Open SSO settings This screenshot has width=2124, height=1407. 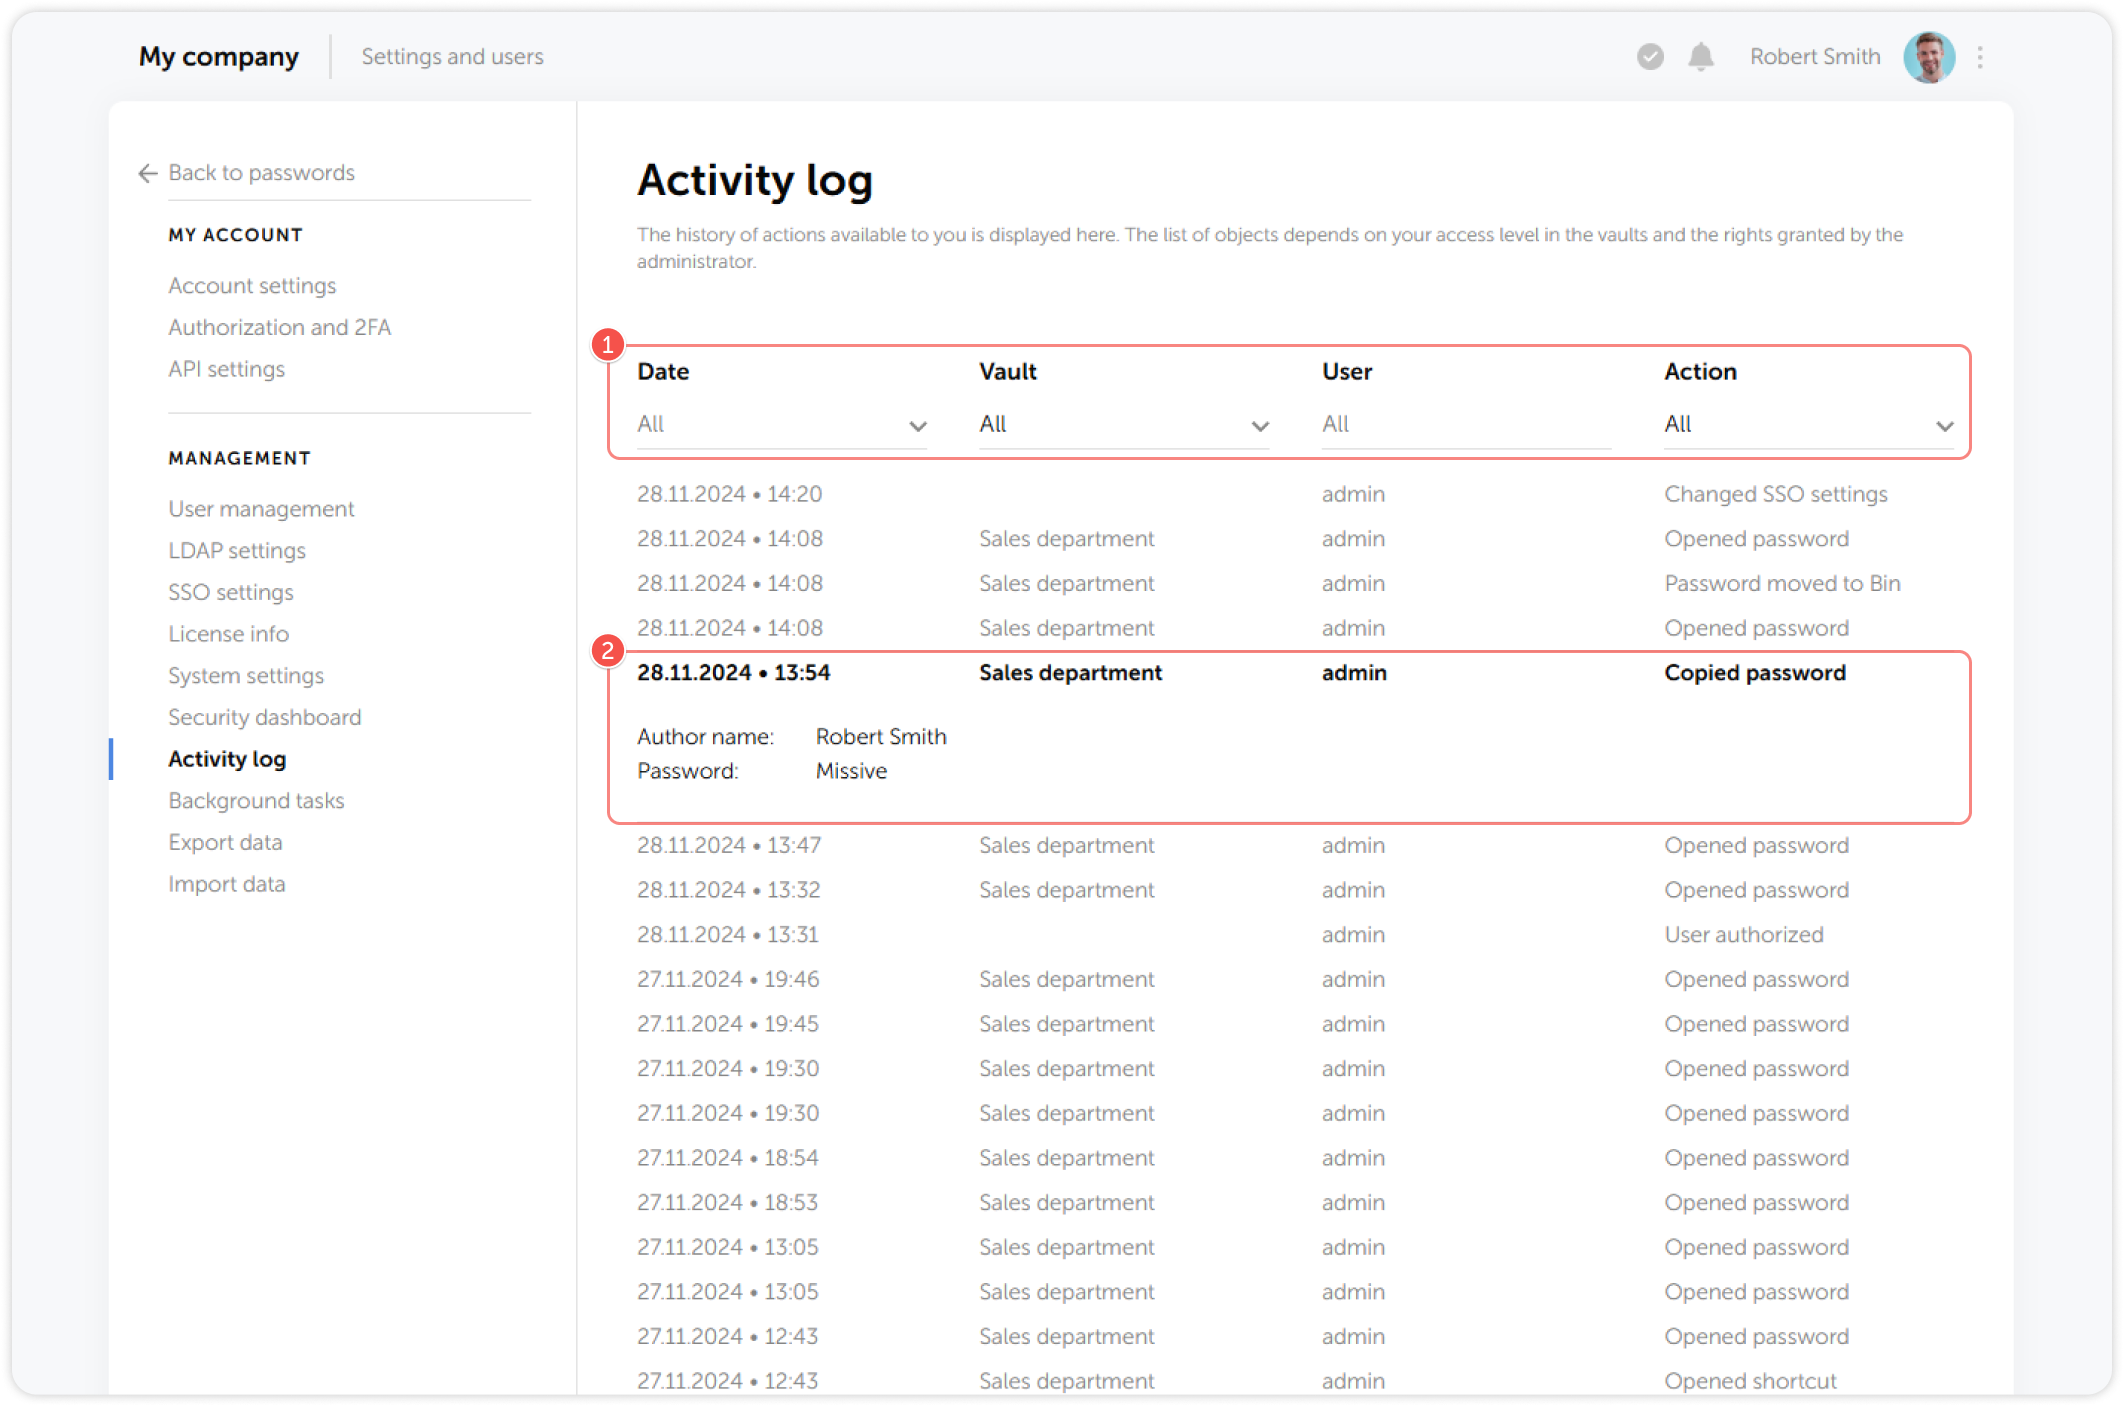coord(231,592)
